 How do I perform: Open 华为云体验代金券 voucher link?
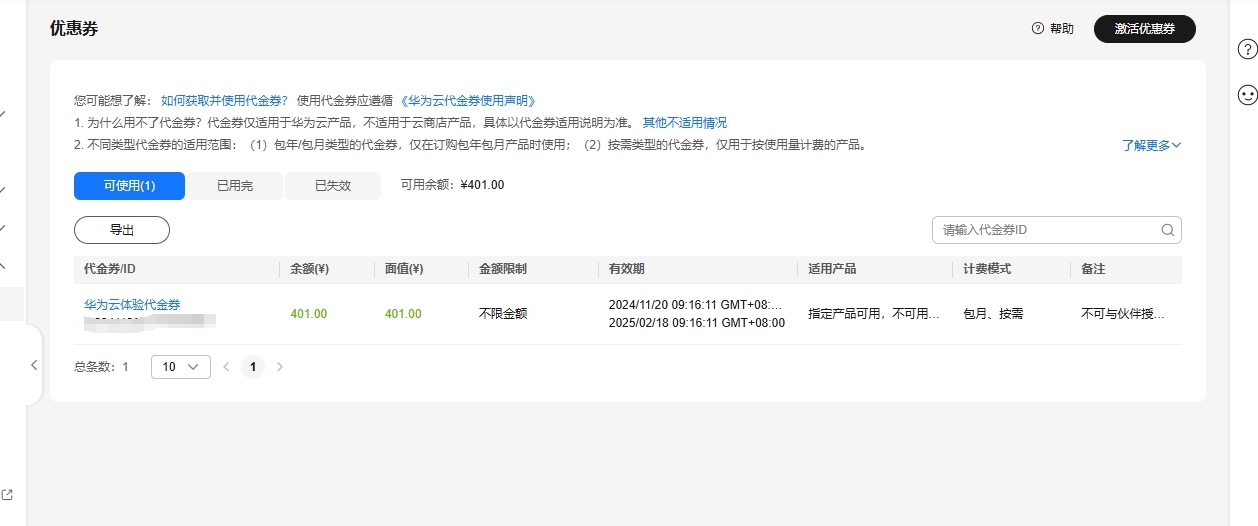(x=132, y=304)
